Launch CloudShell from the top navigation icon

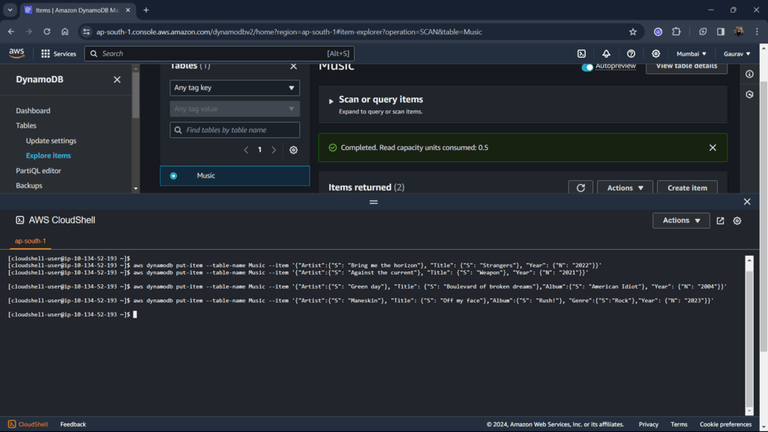pos(581,54)
